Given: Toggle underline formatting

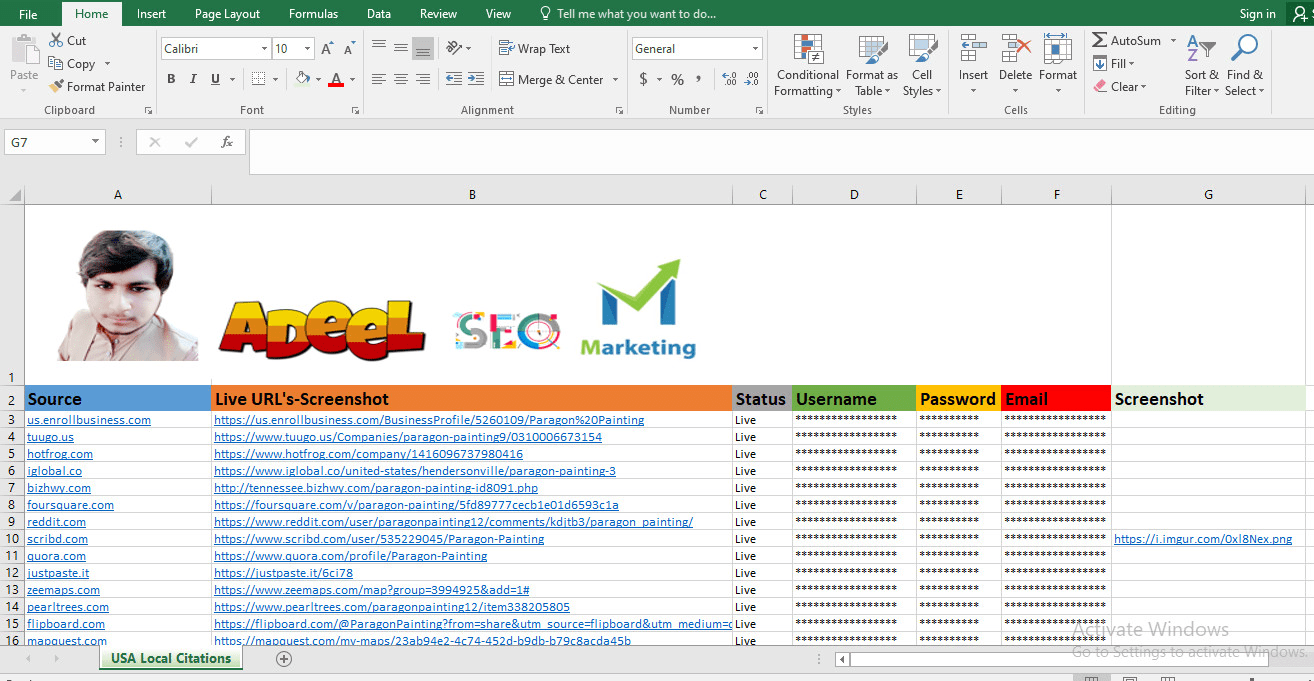Looking at the screenshot, I should 214,78.
